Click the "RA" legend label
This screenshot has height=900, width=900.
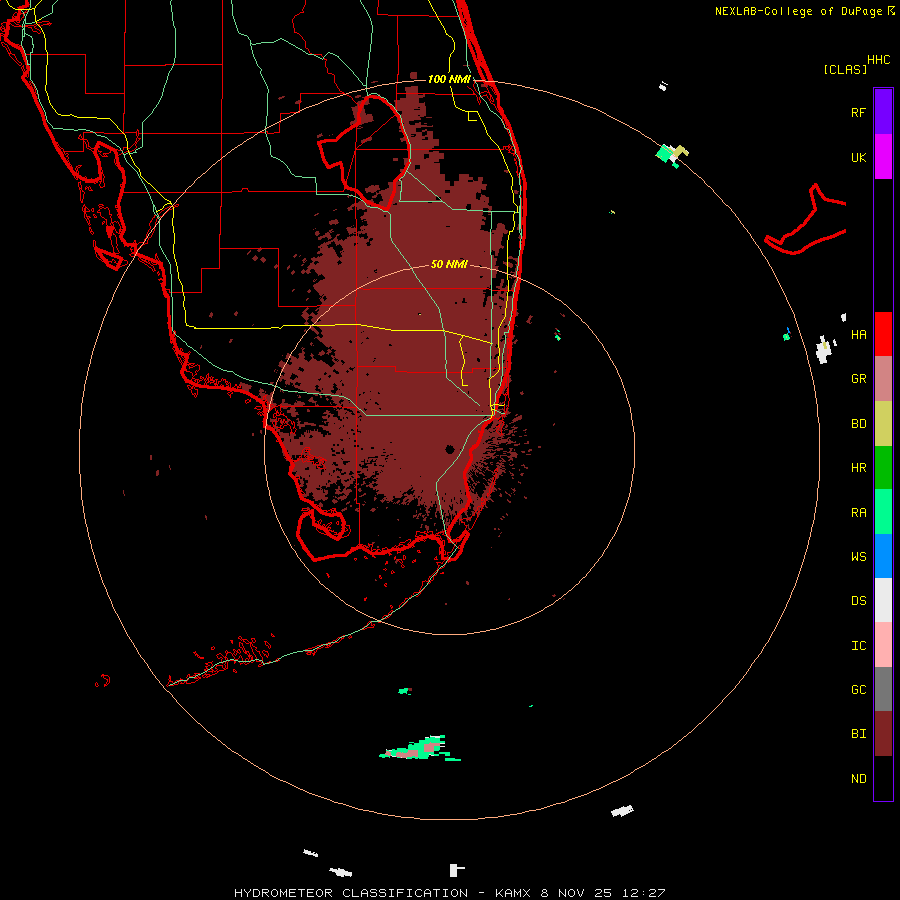point(858,512)
